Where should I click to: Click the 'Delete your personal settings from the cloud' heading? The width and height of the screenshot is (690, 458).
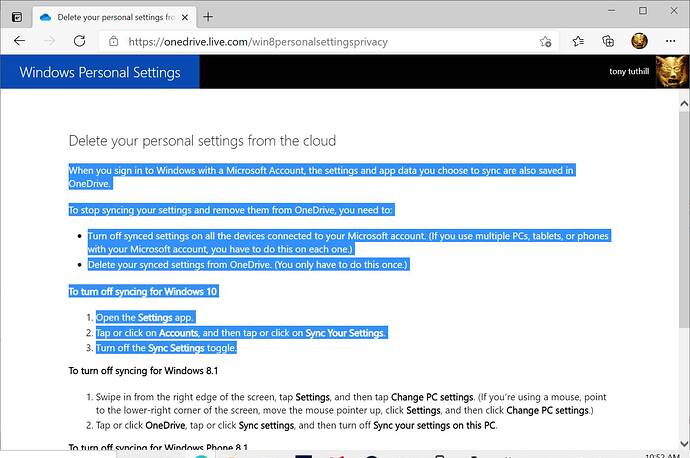(x=202, y=141)
